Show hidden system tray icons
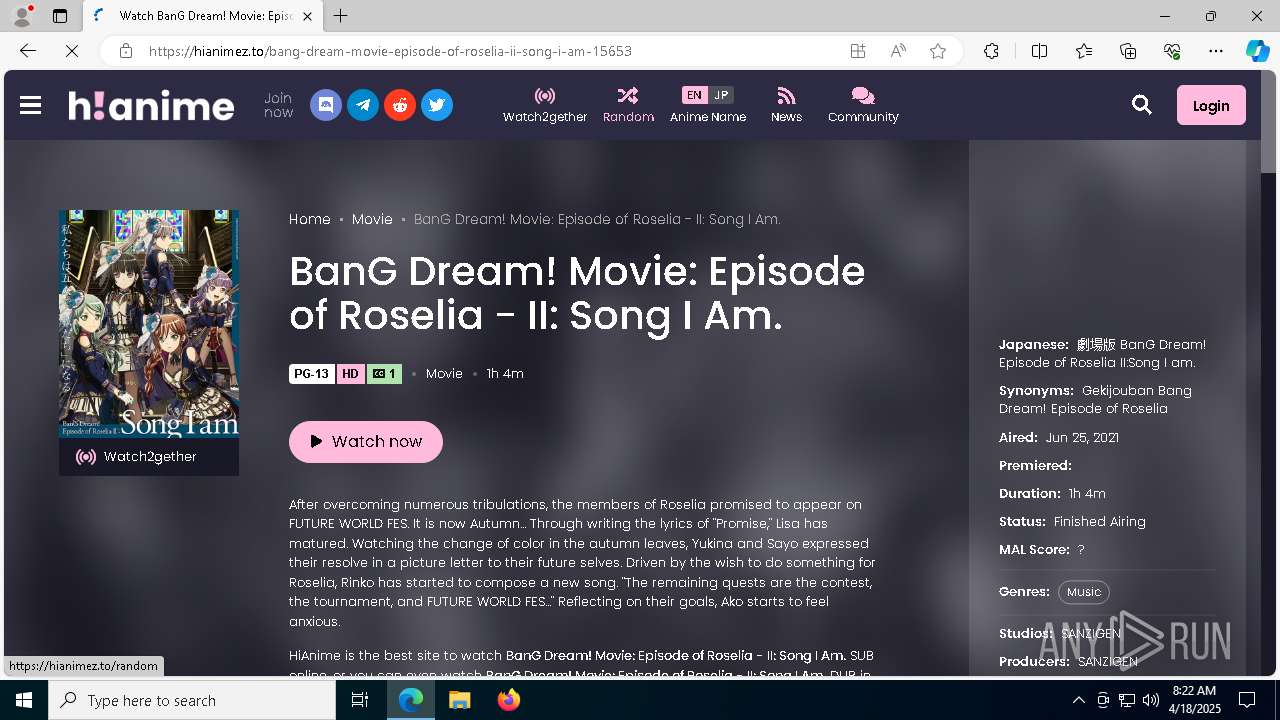The height and width of the screenshot is (720, 1280). [x=1078, y=700]
